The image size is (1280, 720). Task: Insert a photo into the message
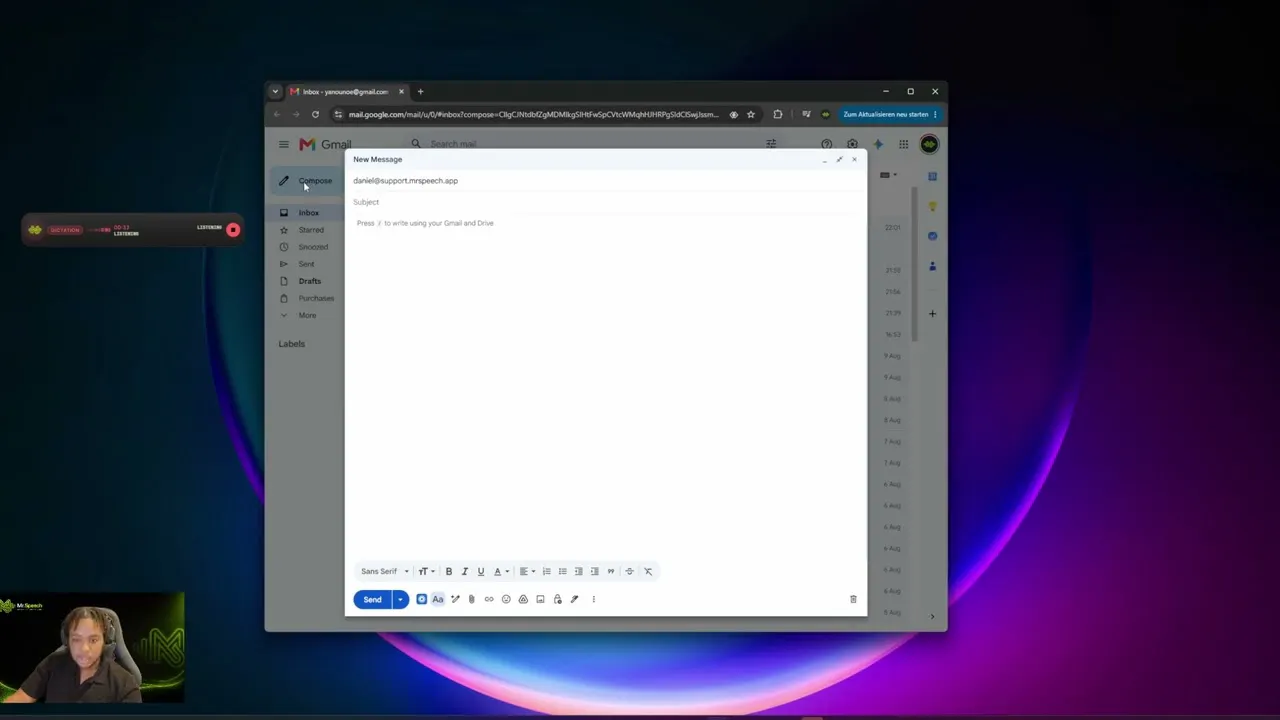coord(540,599)
